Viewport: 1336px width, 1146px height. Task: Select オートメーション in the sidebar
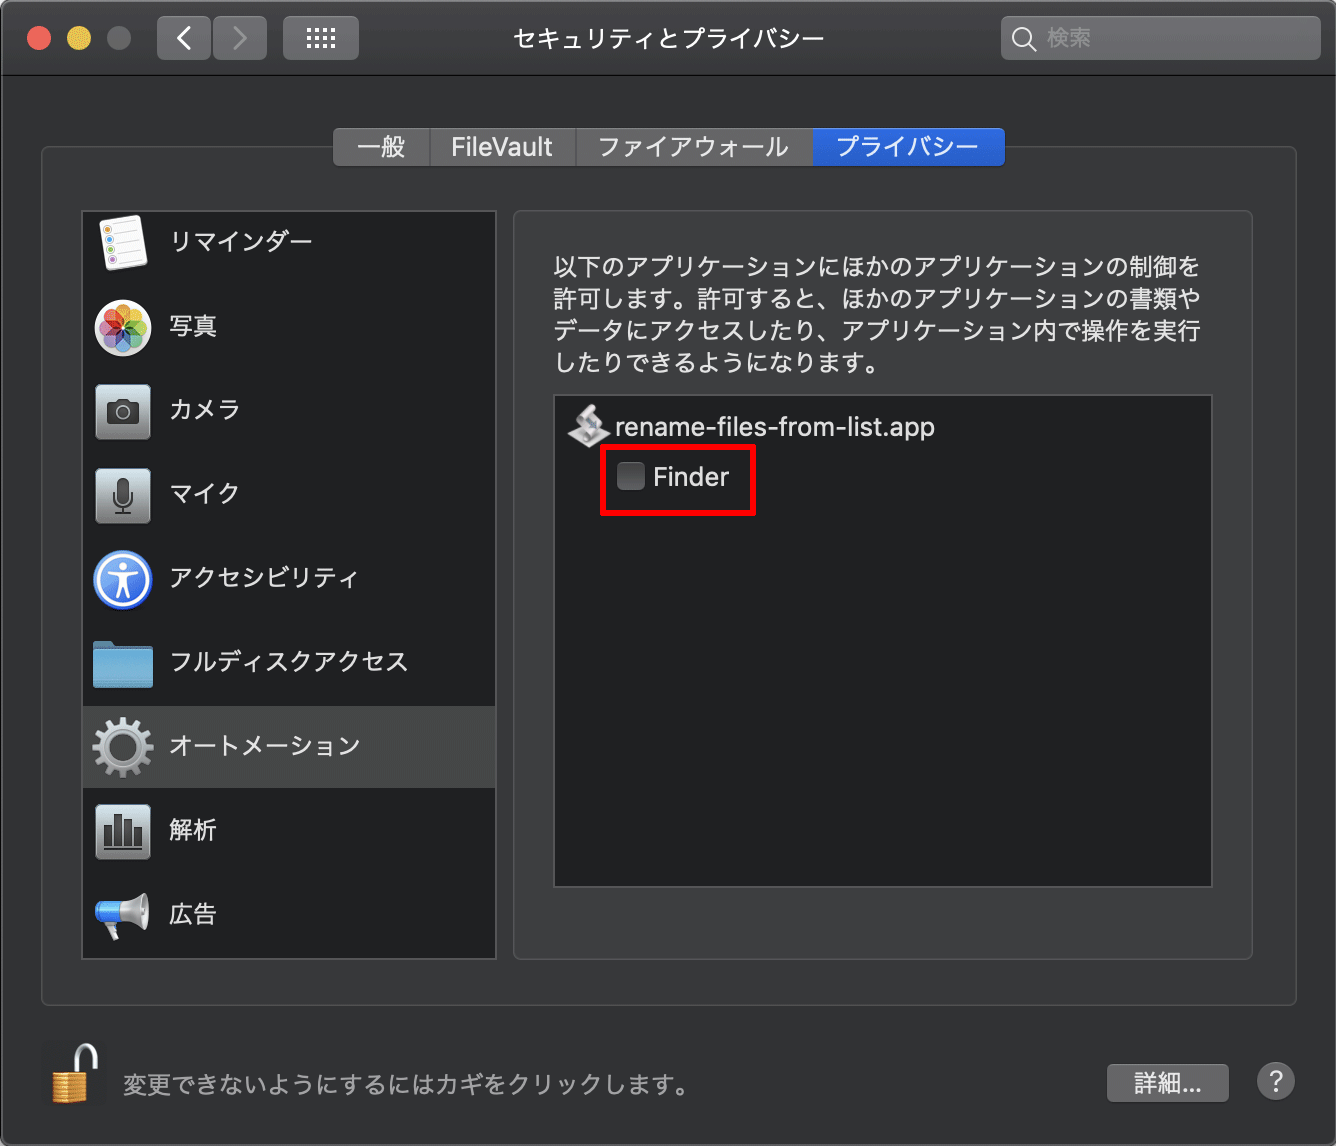pyautogui.click(x=289, y=746)
